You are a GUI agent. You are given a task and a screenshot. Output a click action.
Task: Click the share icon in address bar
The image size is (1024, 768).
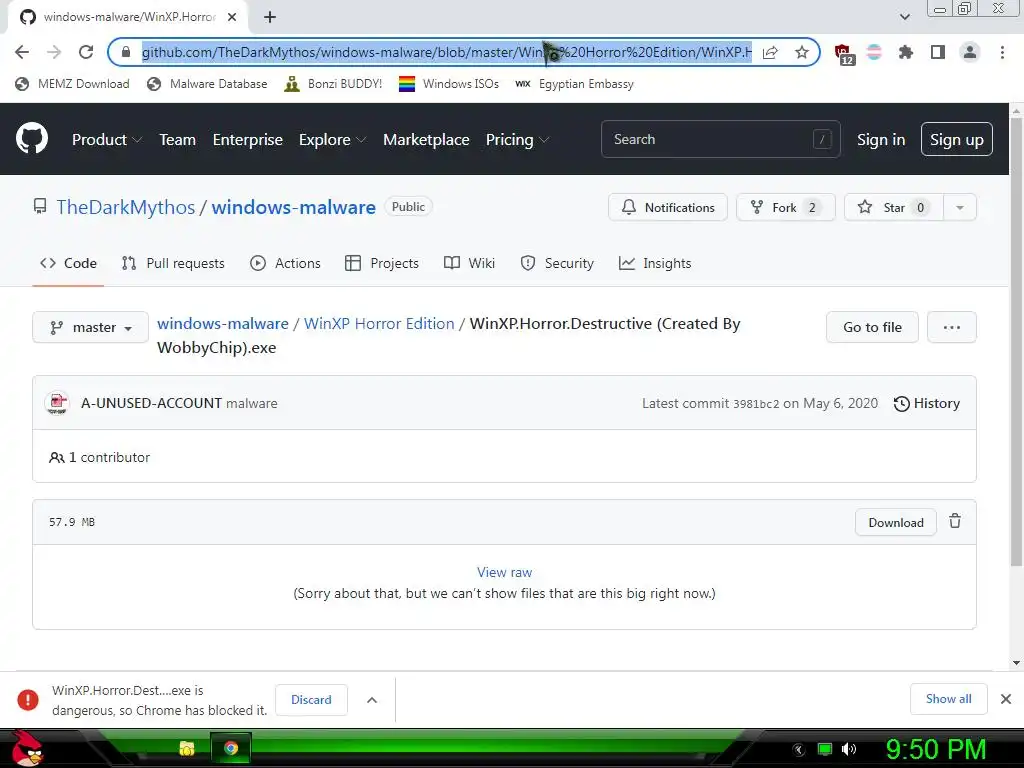point(770,52)
